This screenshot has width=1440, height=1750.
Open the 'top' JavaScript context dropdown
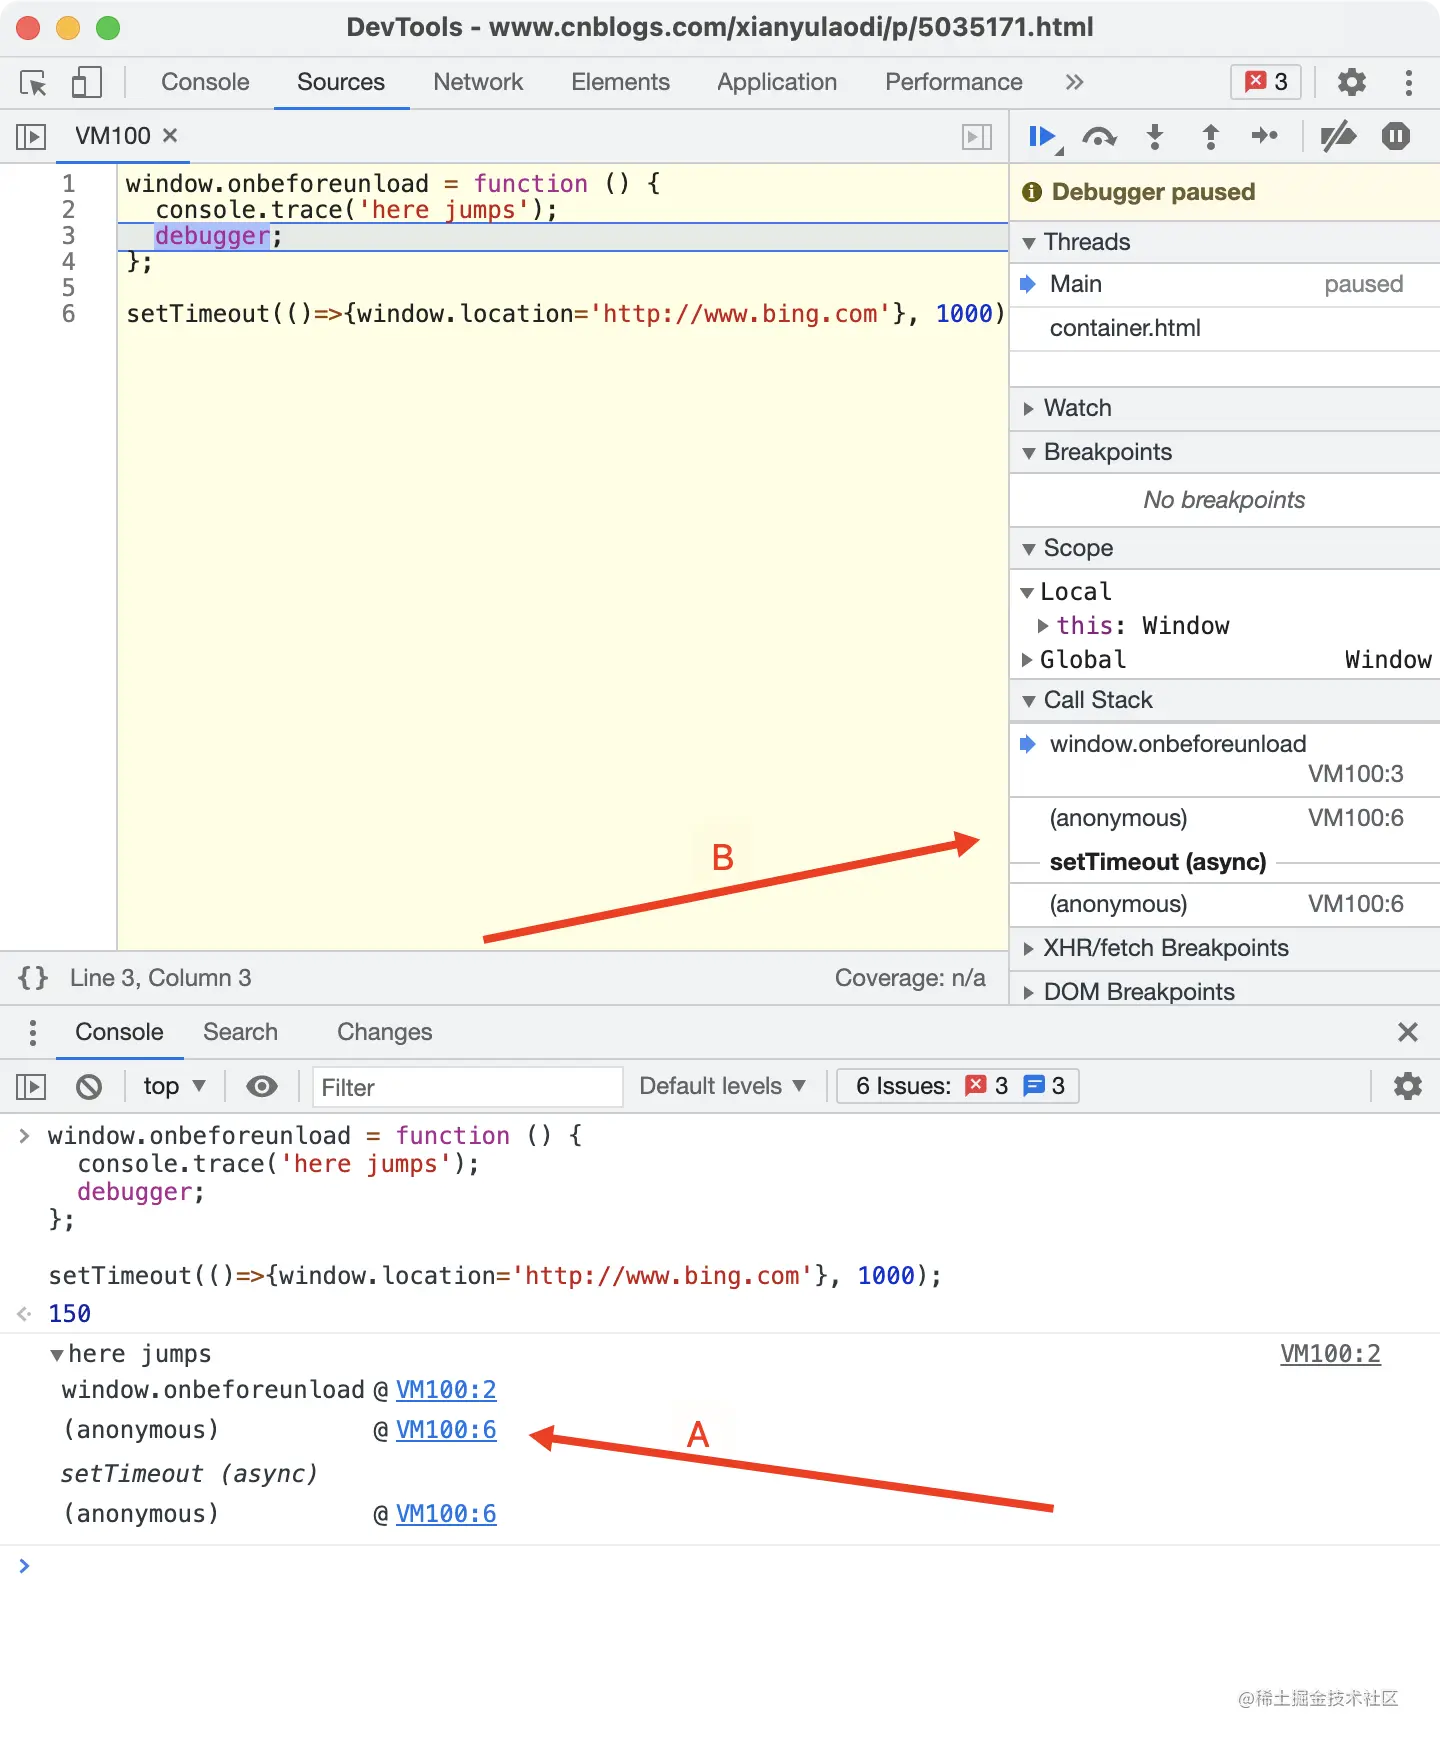[174, 1086]
